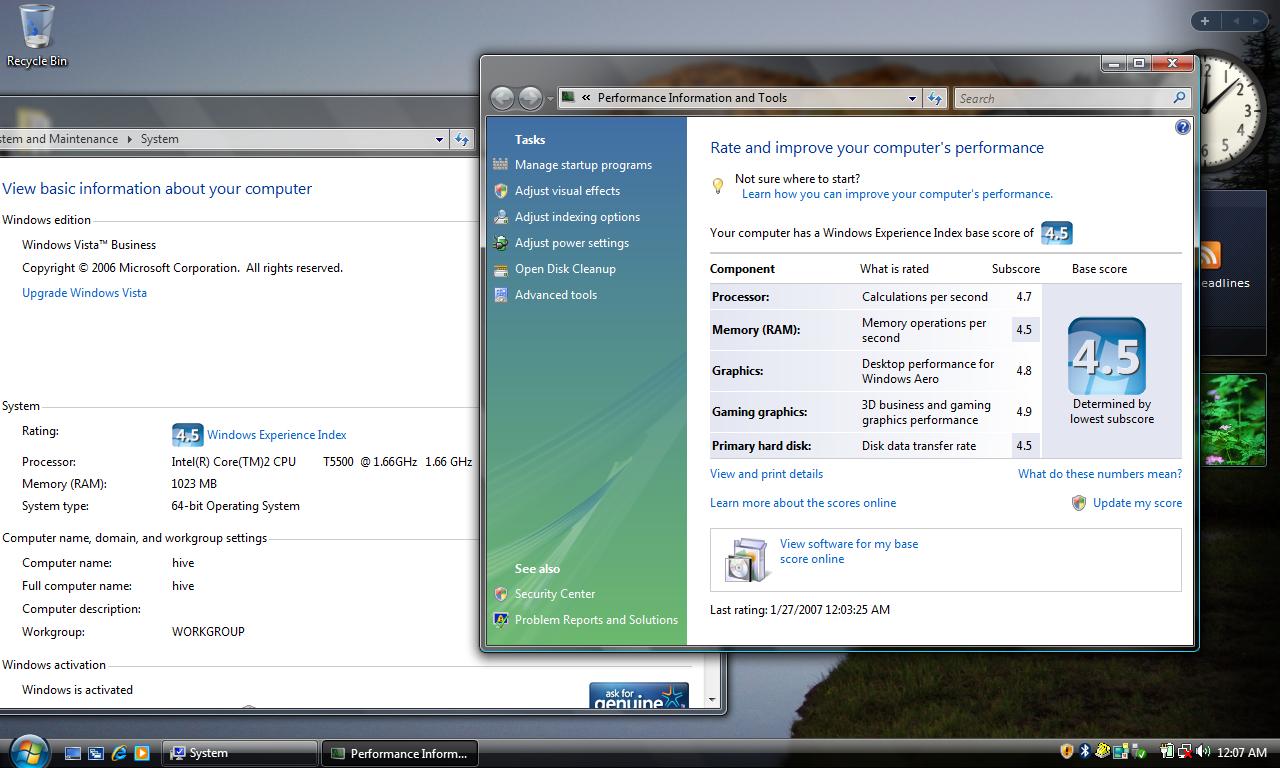1280x768 pixels.
Task: Click the Problem Reports and Solutions icon
Action: [501, 620]
